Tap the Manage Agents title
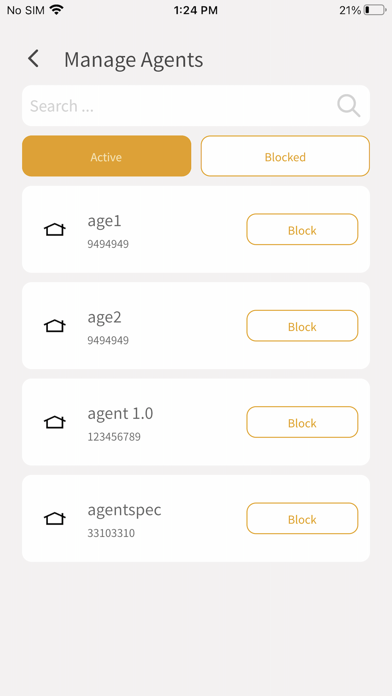This screenshot has width=392, height=696. pos(134,59)
